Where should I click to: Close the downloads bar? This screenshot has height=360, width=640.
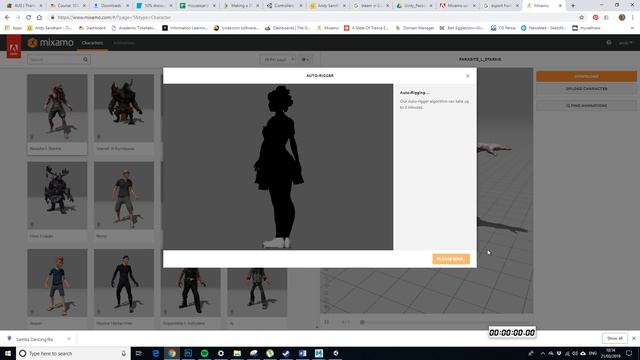(x=633, y=338)
